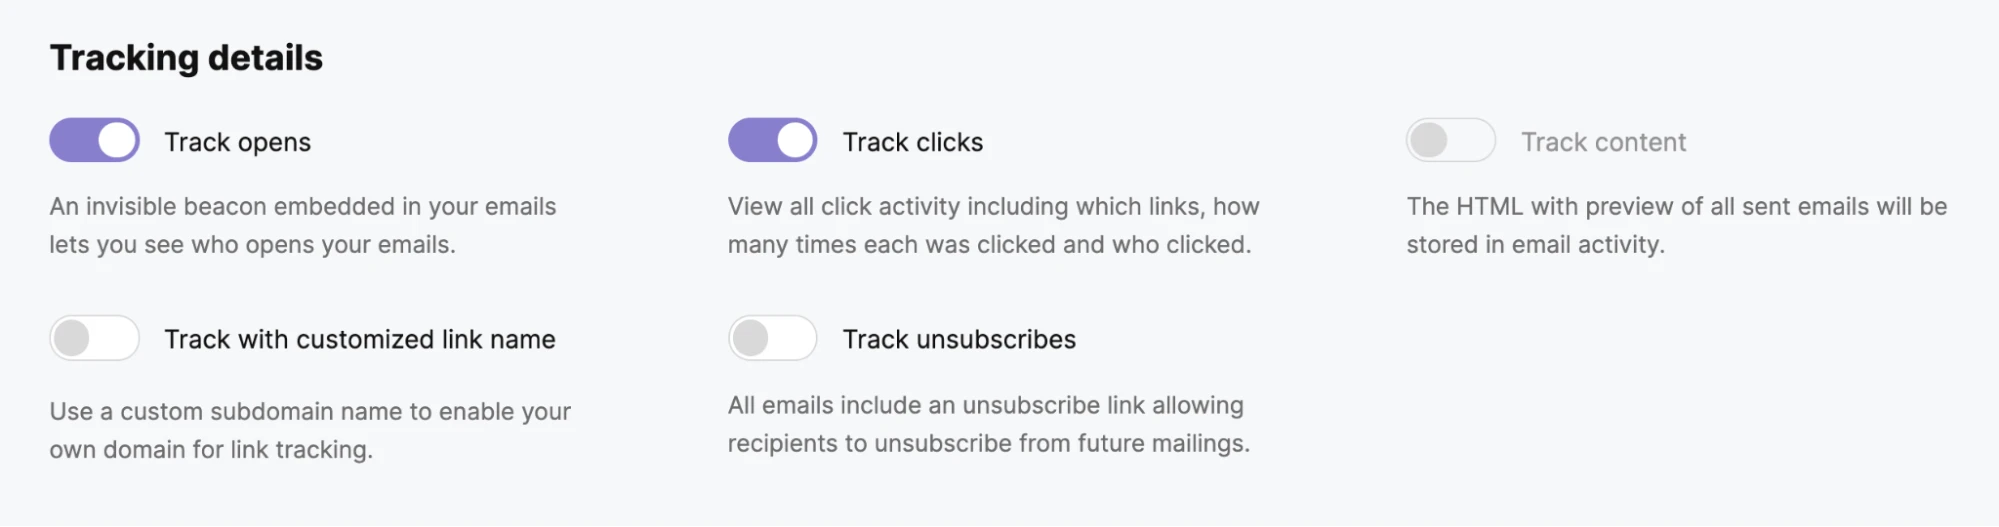The height and width of the screenshot is (527, 1999).
Task: Click the unsubscribe link description paragraph
Action: [x=988, y=424]
